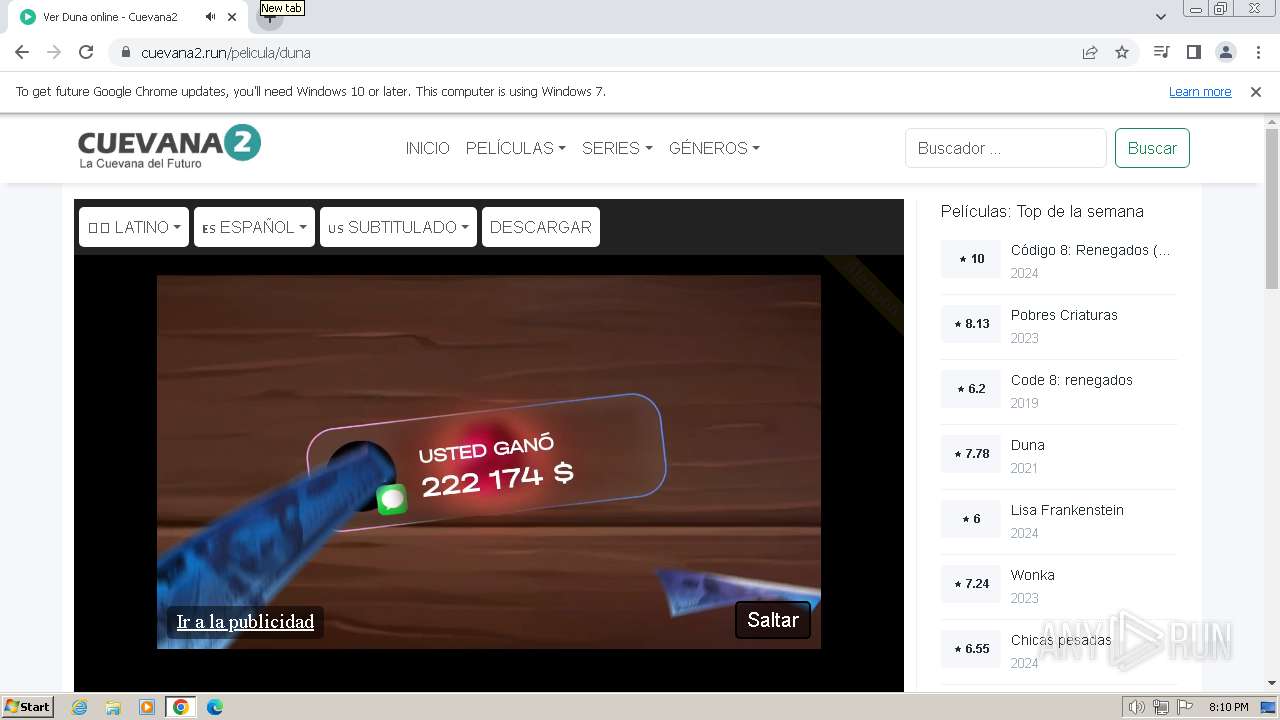Open Código 8: Renegados 2024
Screen dimensions: 1280x720
point(1090,251)
